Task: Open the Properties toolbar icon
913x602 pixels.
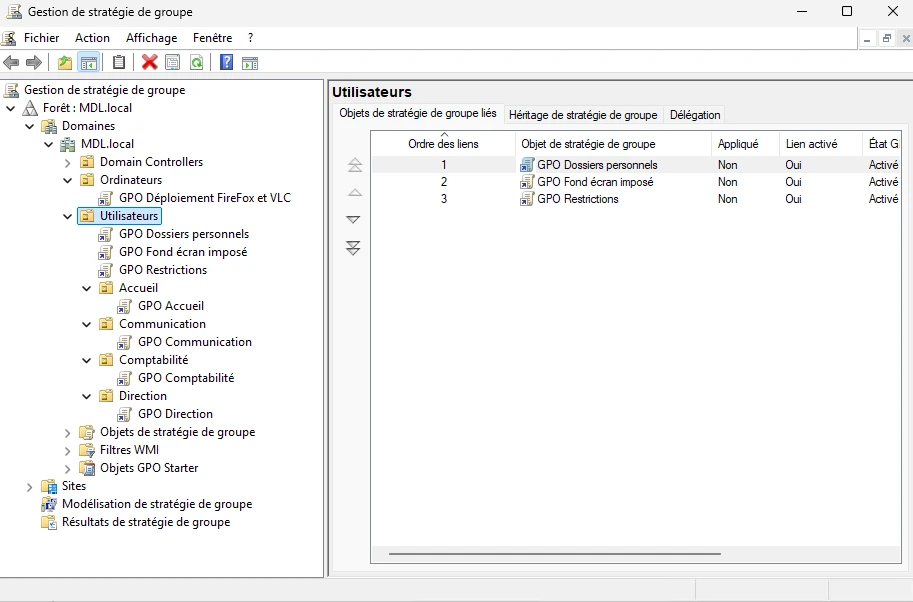Action: [172, 62]
